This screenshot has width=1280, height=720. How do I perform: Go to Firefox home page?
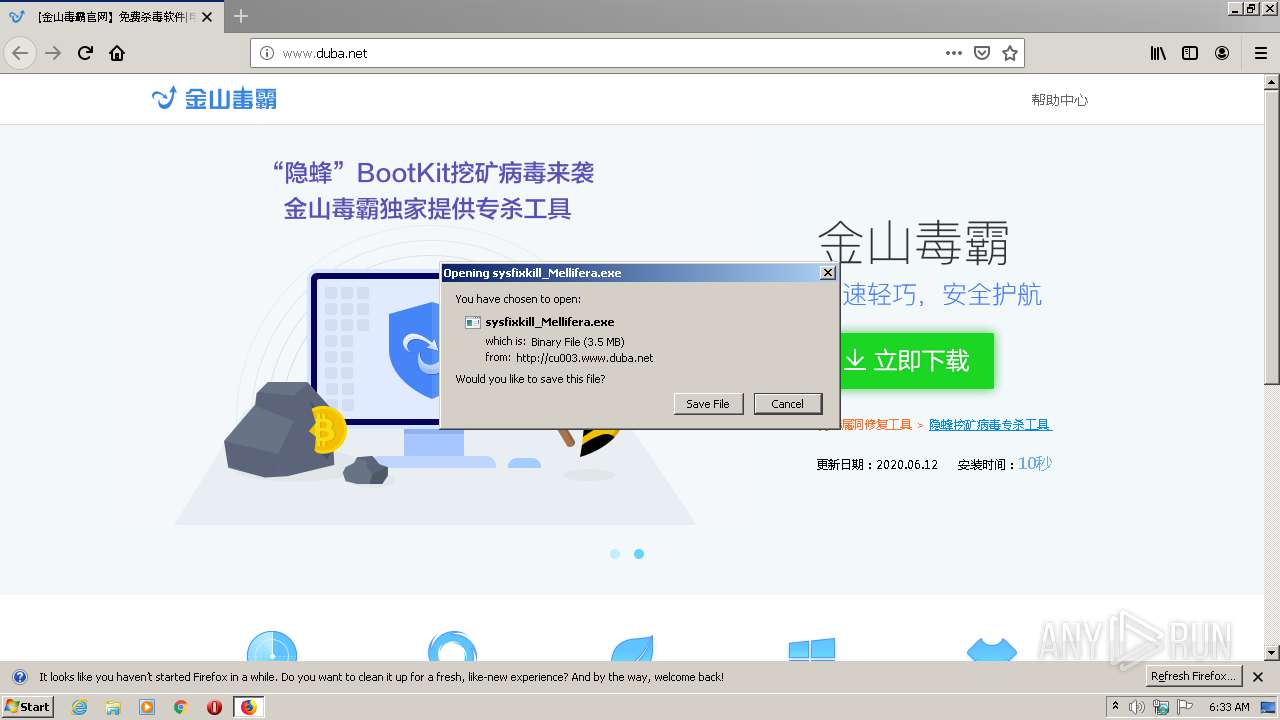117,53
